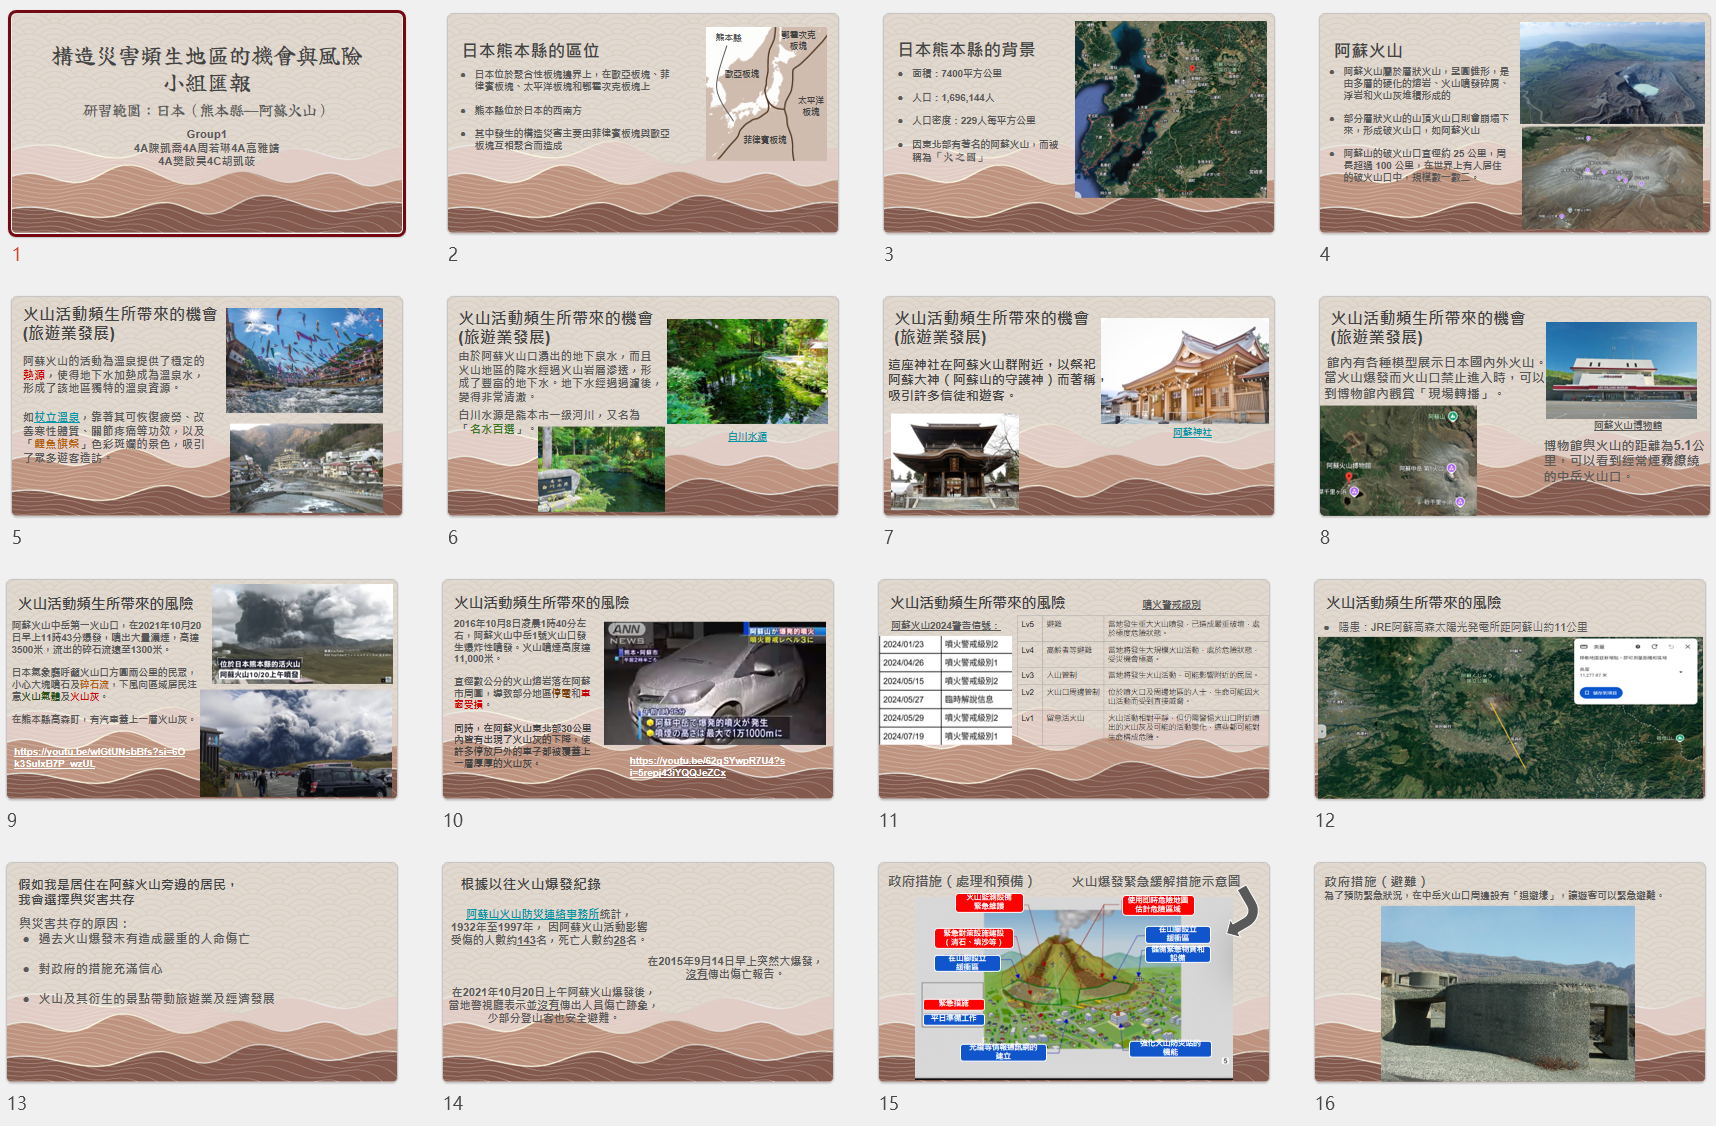The height and width of the screenshot is (1126, 1716).
Task: Click the crater lake photo on slide 4
Action: coord(1611,72)
